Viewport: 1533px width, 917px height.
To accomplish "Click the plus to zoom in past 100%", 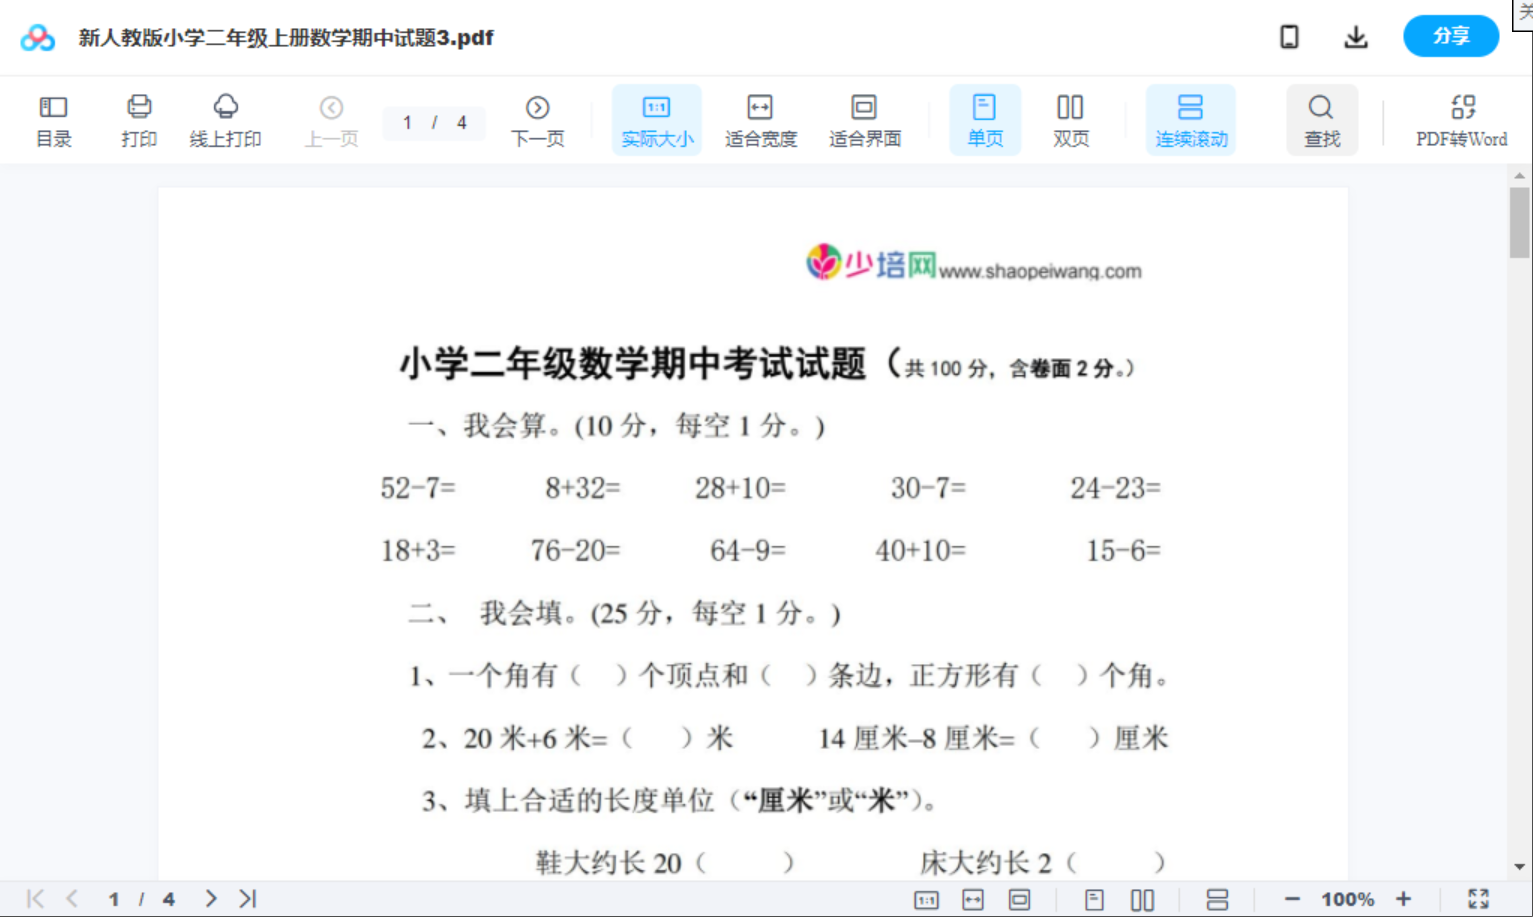I will click(1404, 898).
